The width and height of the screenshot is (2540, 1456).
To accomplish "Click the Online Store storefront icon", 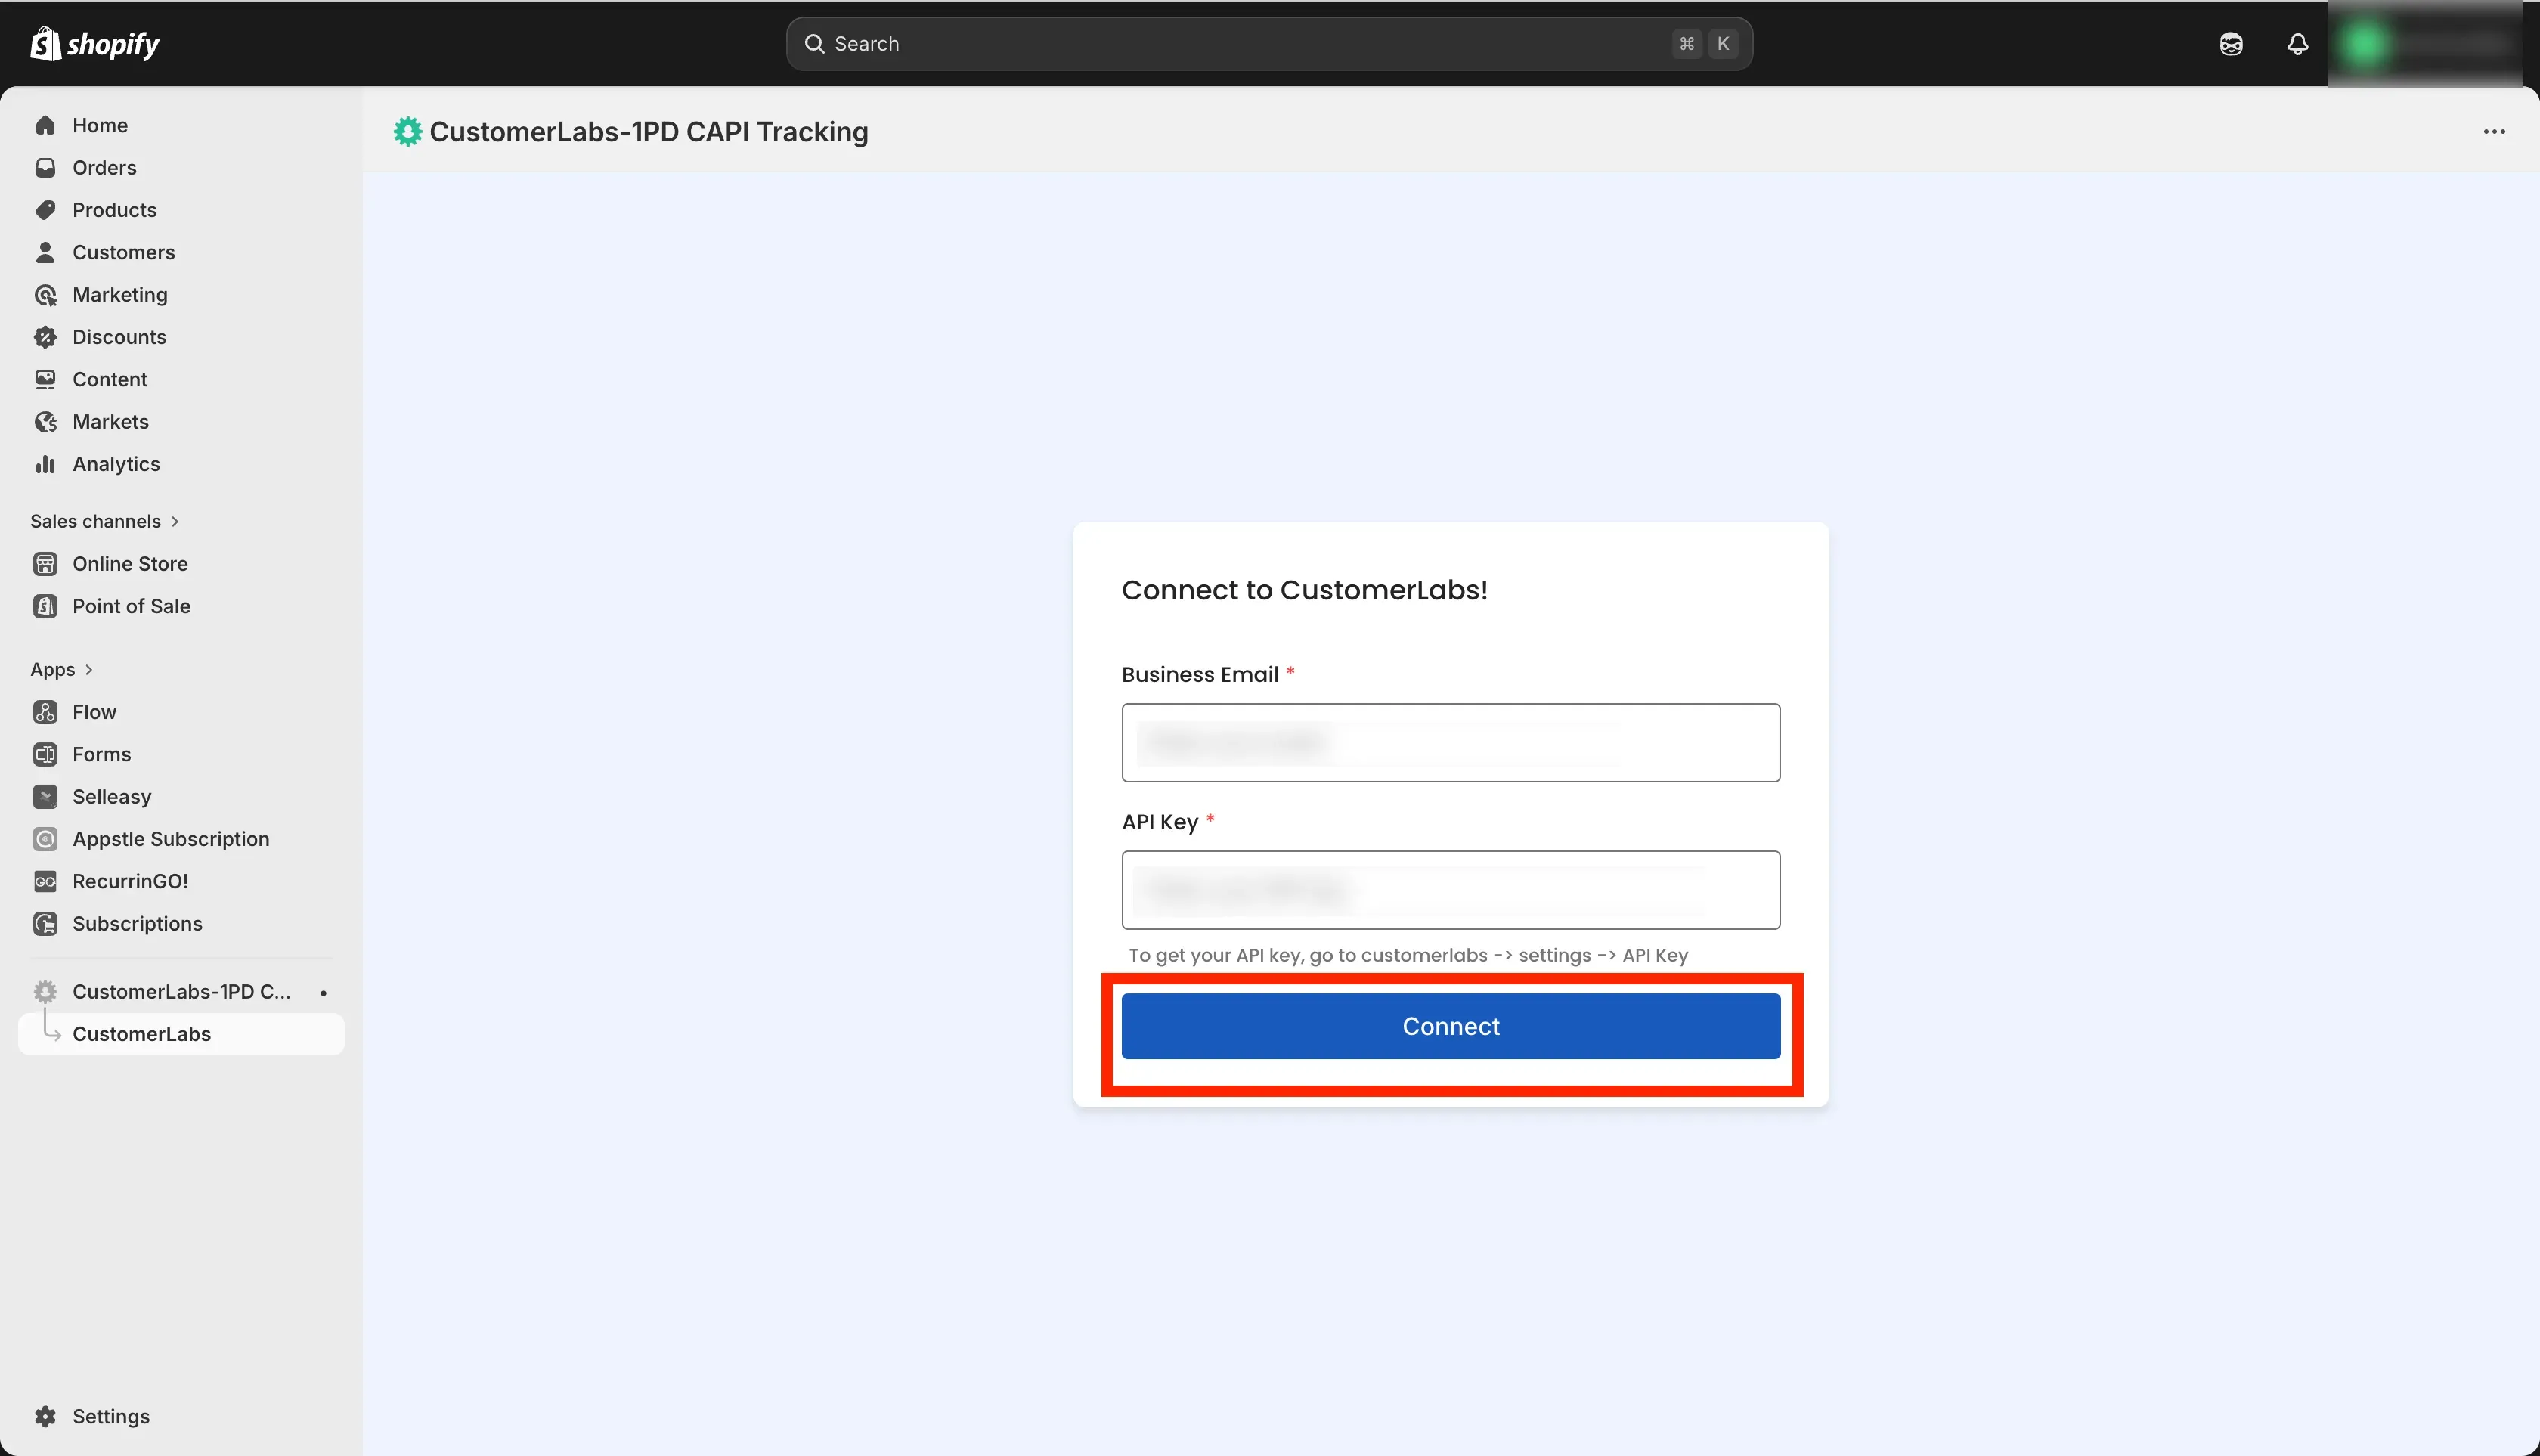I will click(45, 564).
